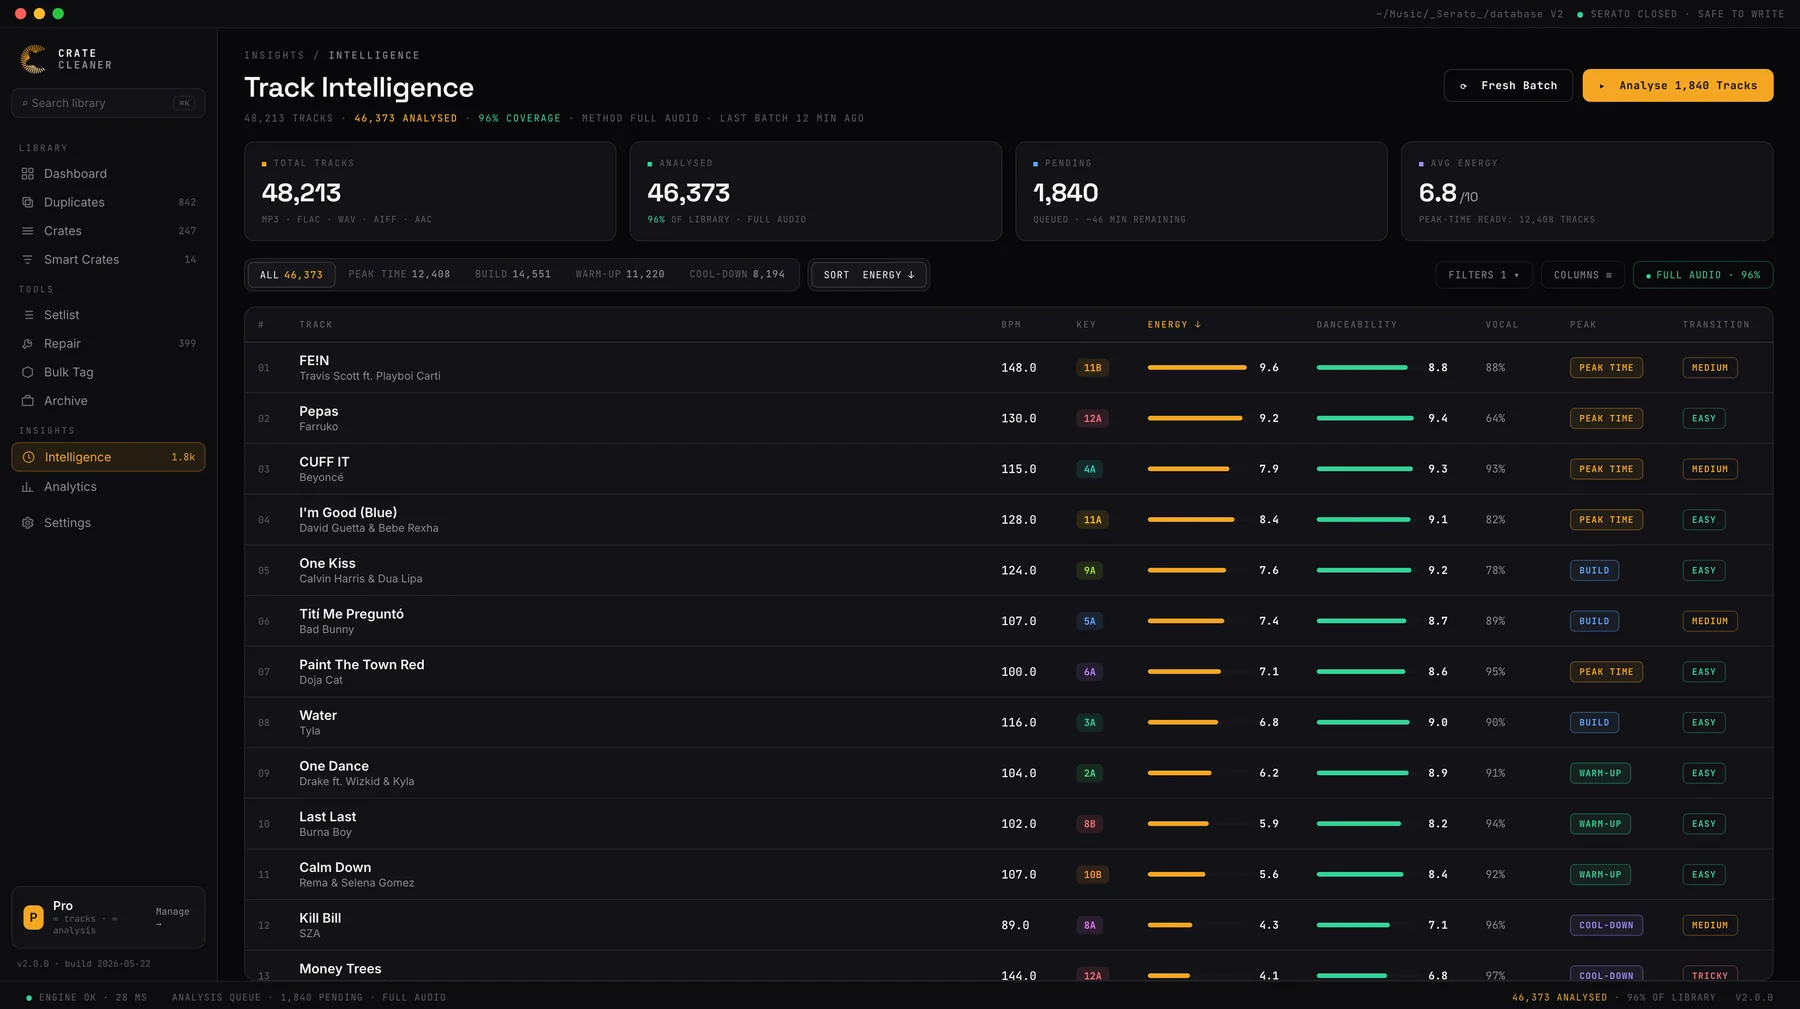1800x1009 pixels.
Task: Click the Calm Down track title
Action: click(x=335, y=868)
